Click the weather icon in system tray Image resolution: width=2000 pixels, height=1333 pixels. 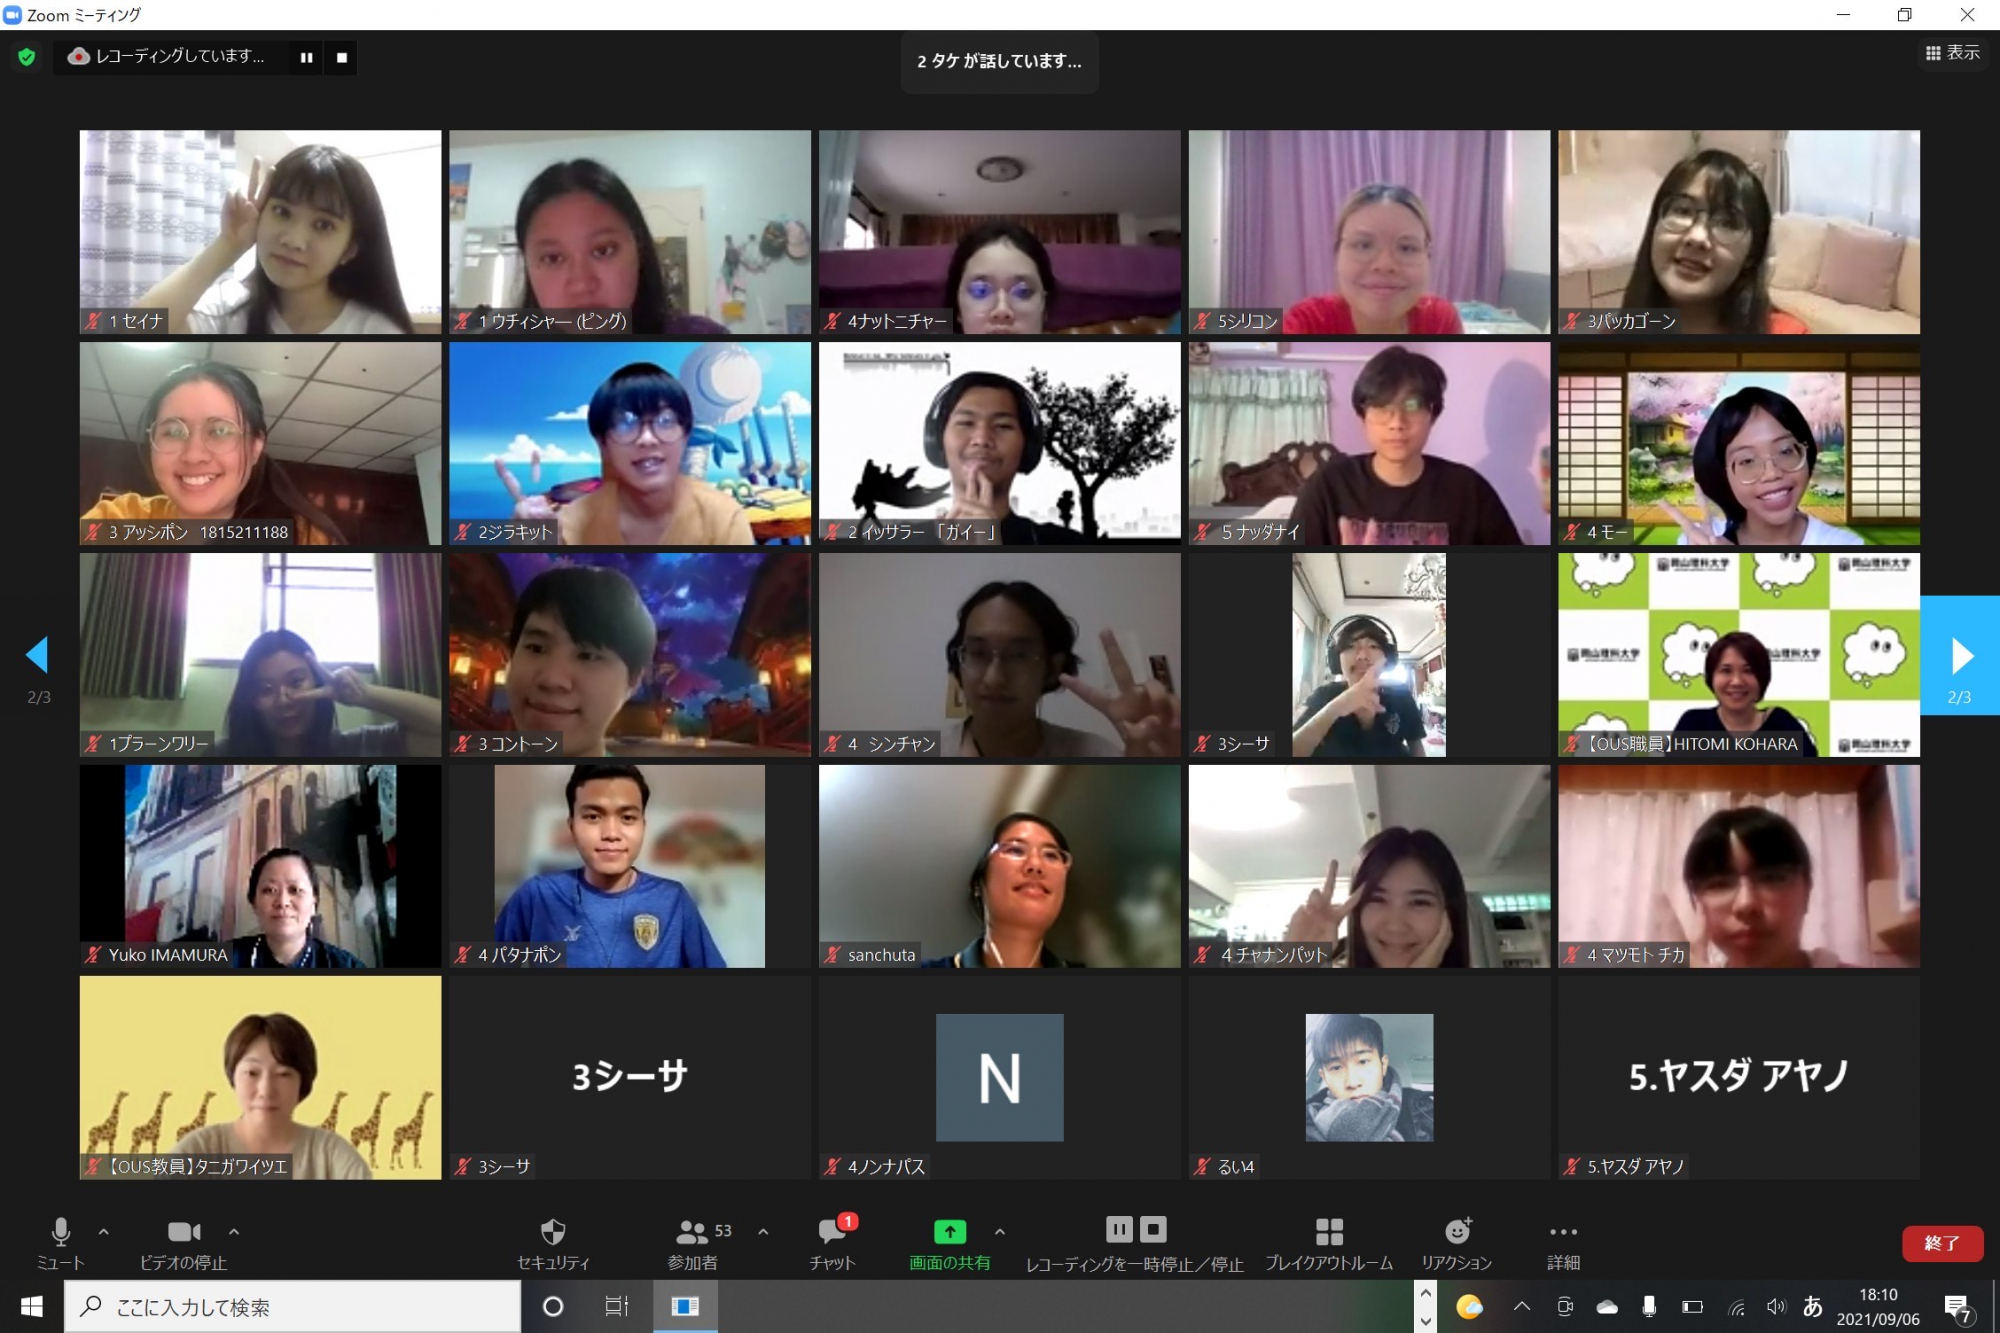1469,1306
